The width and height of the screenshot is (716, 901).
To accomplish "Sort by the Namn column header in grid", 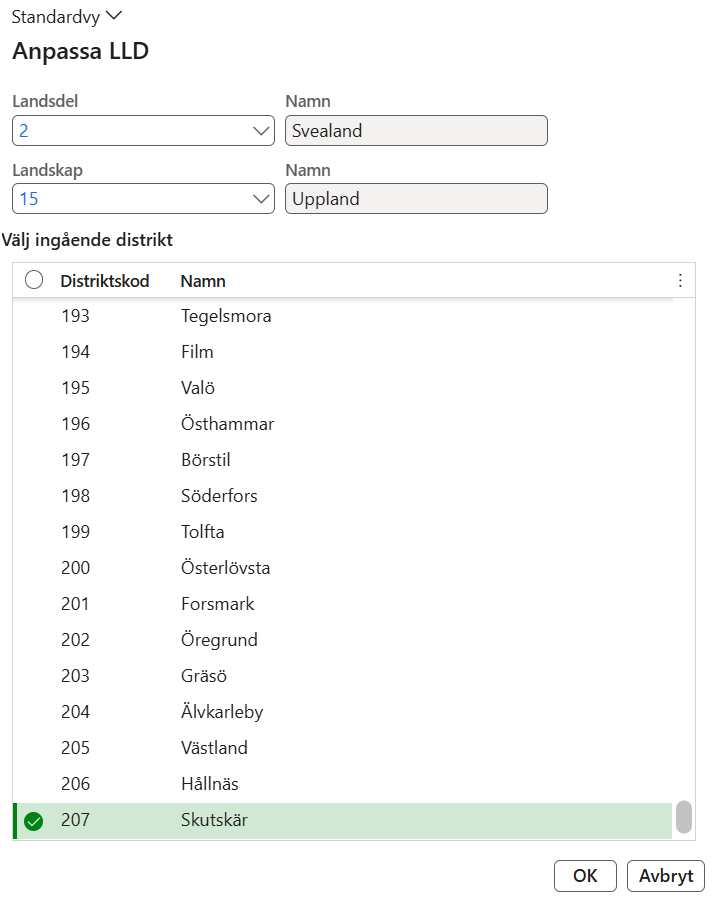I will (x=203, y=281).
